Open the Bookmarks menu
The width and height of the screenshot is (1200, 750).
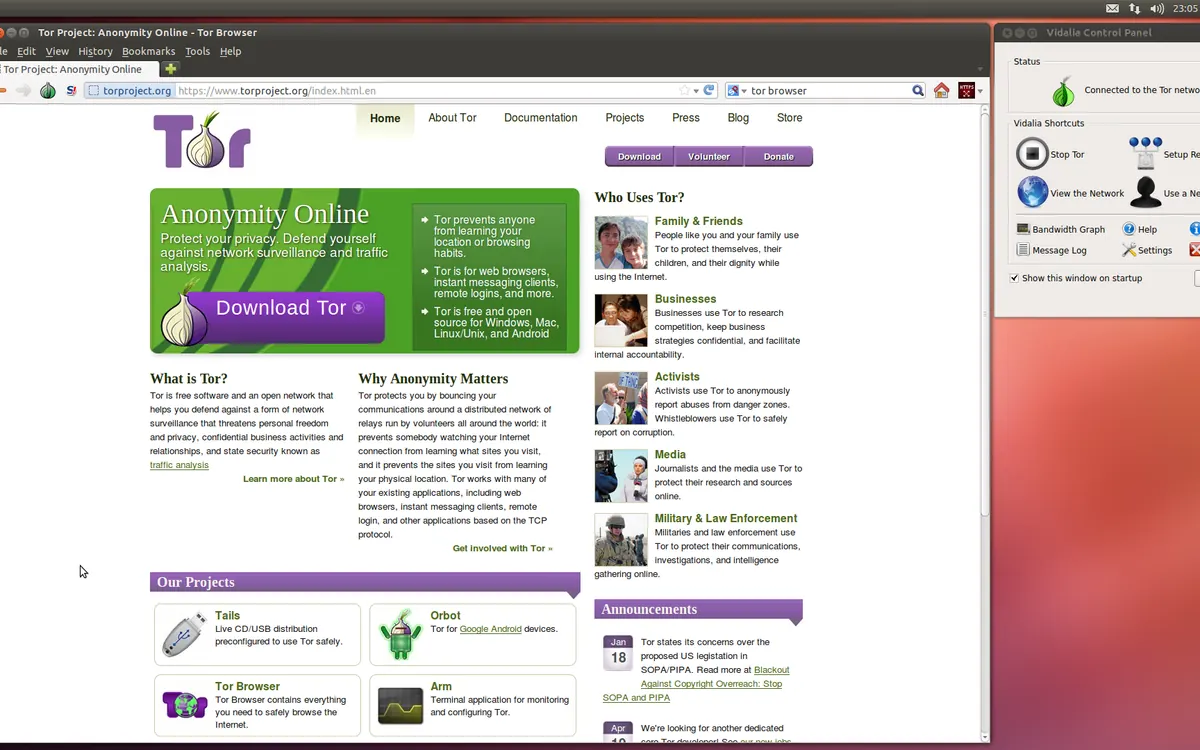point(148,51)
